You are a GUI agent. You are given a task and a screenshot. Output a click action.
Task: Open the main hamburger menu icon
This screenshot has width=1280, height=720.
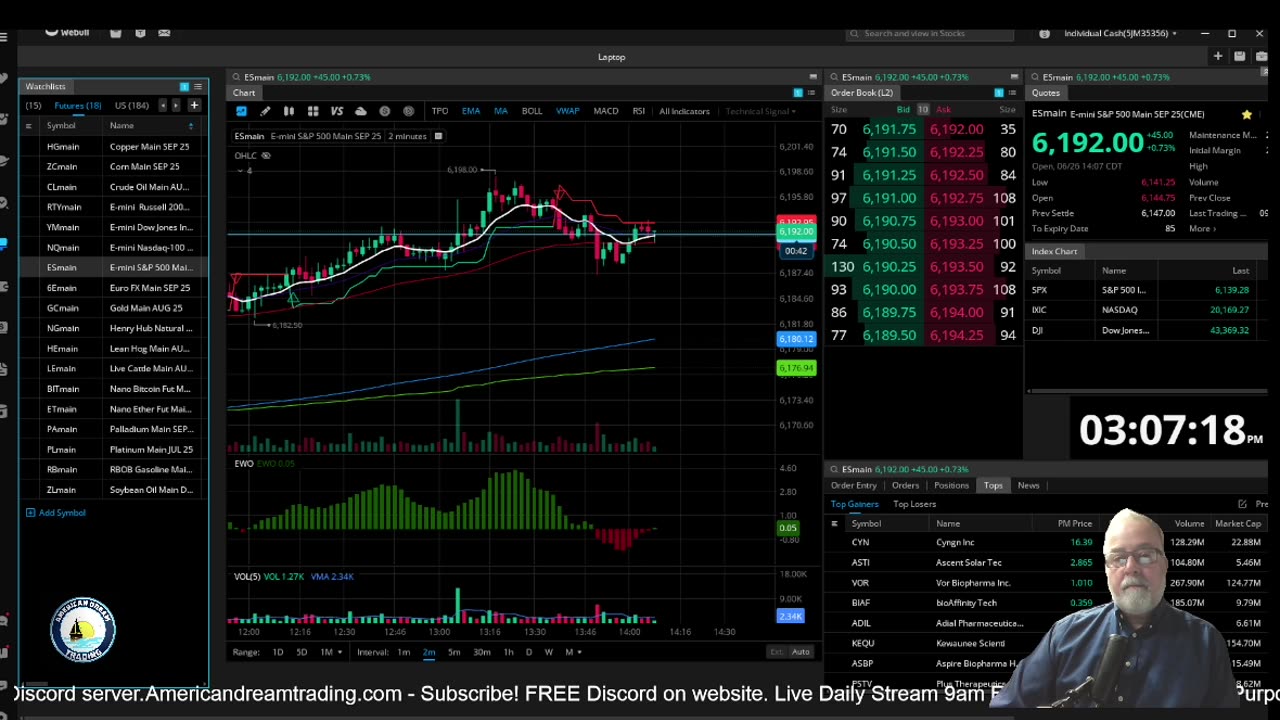5,37
